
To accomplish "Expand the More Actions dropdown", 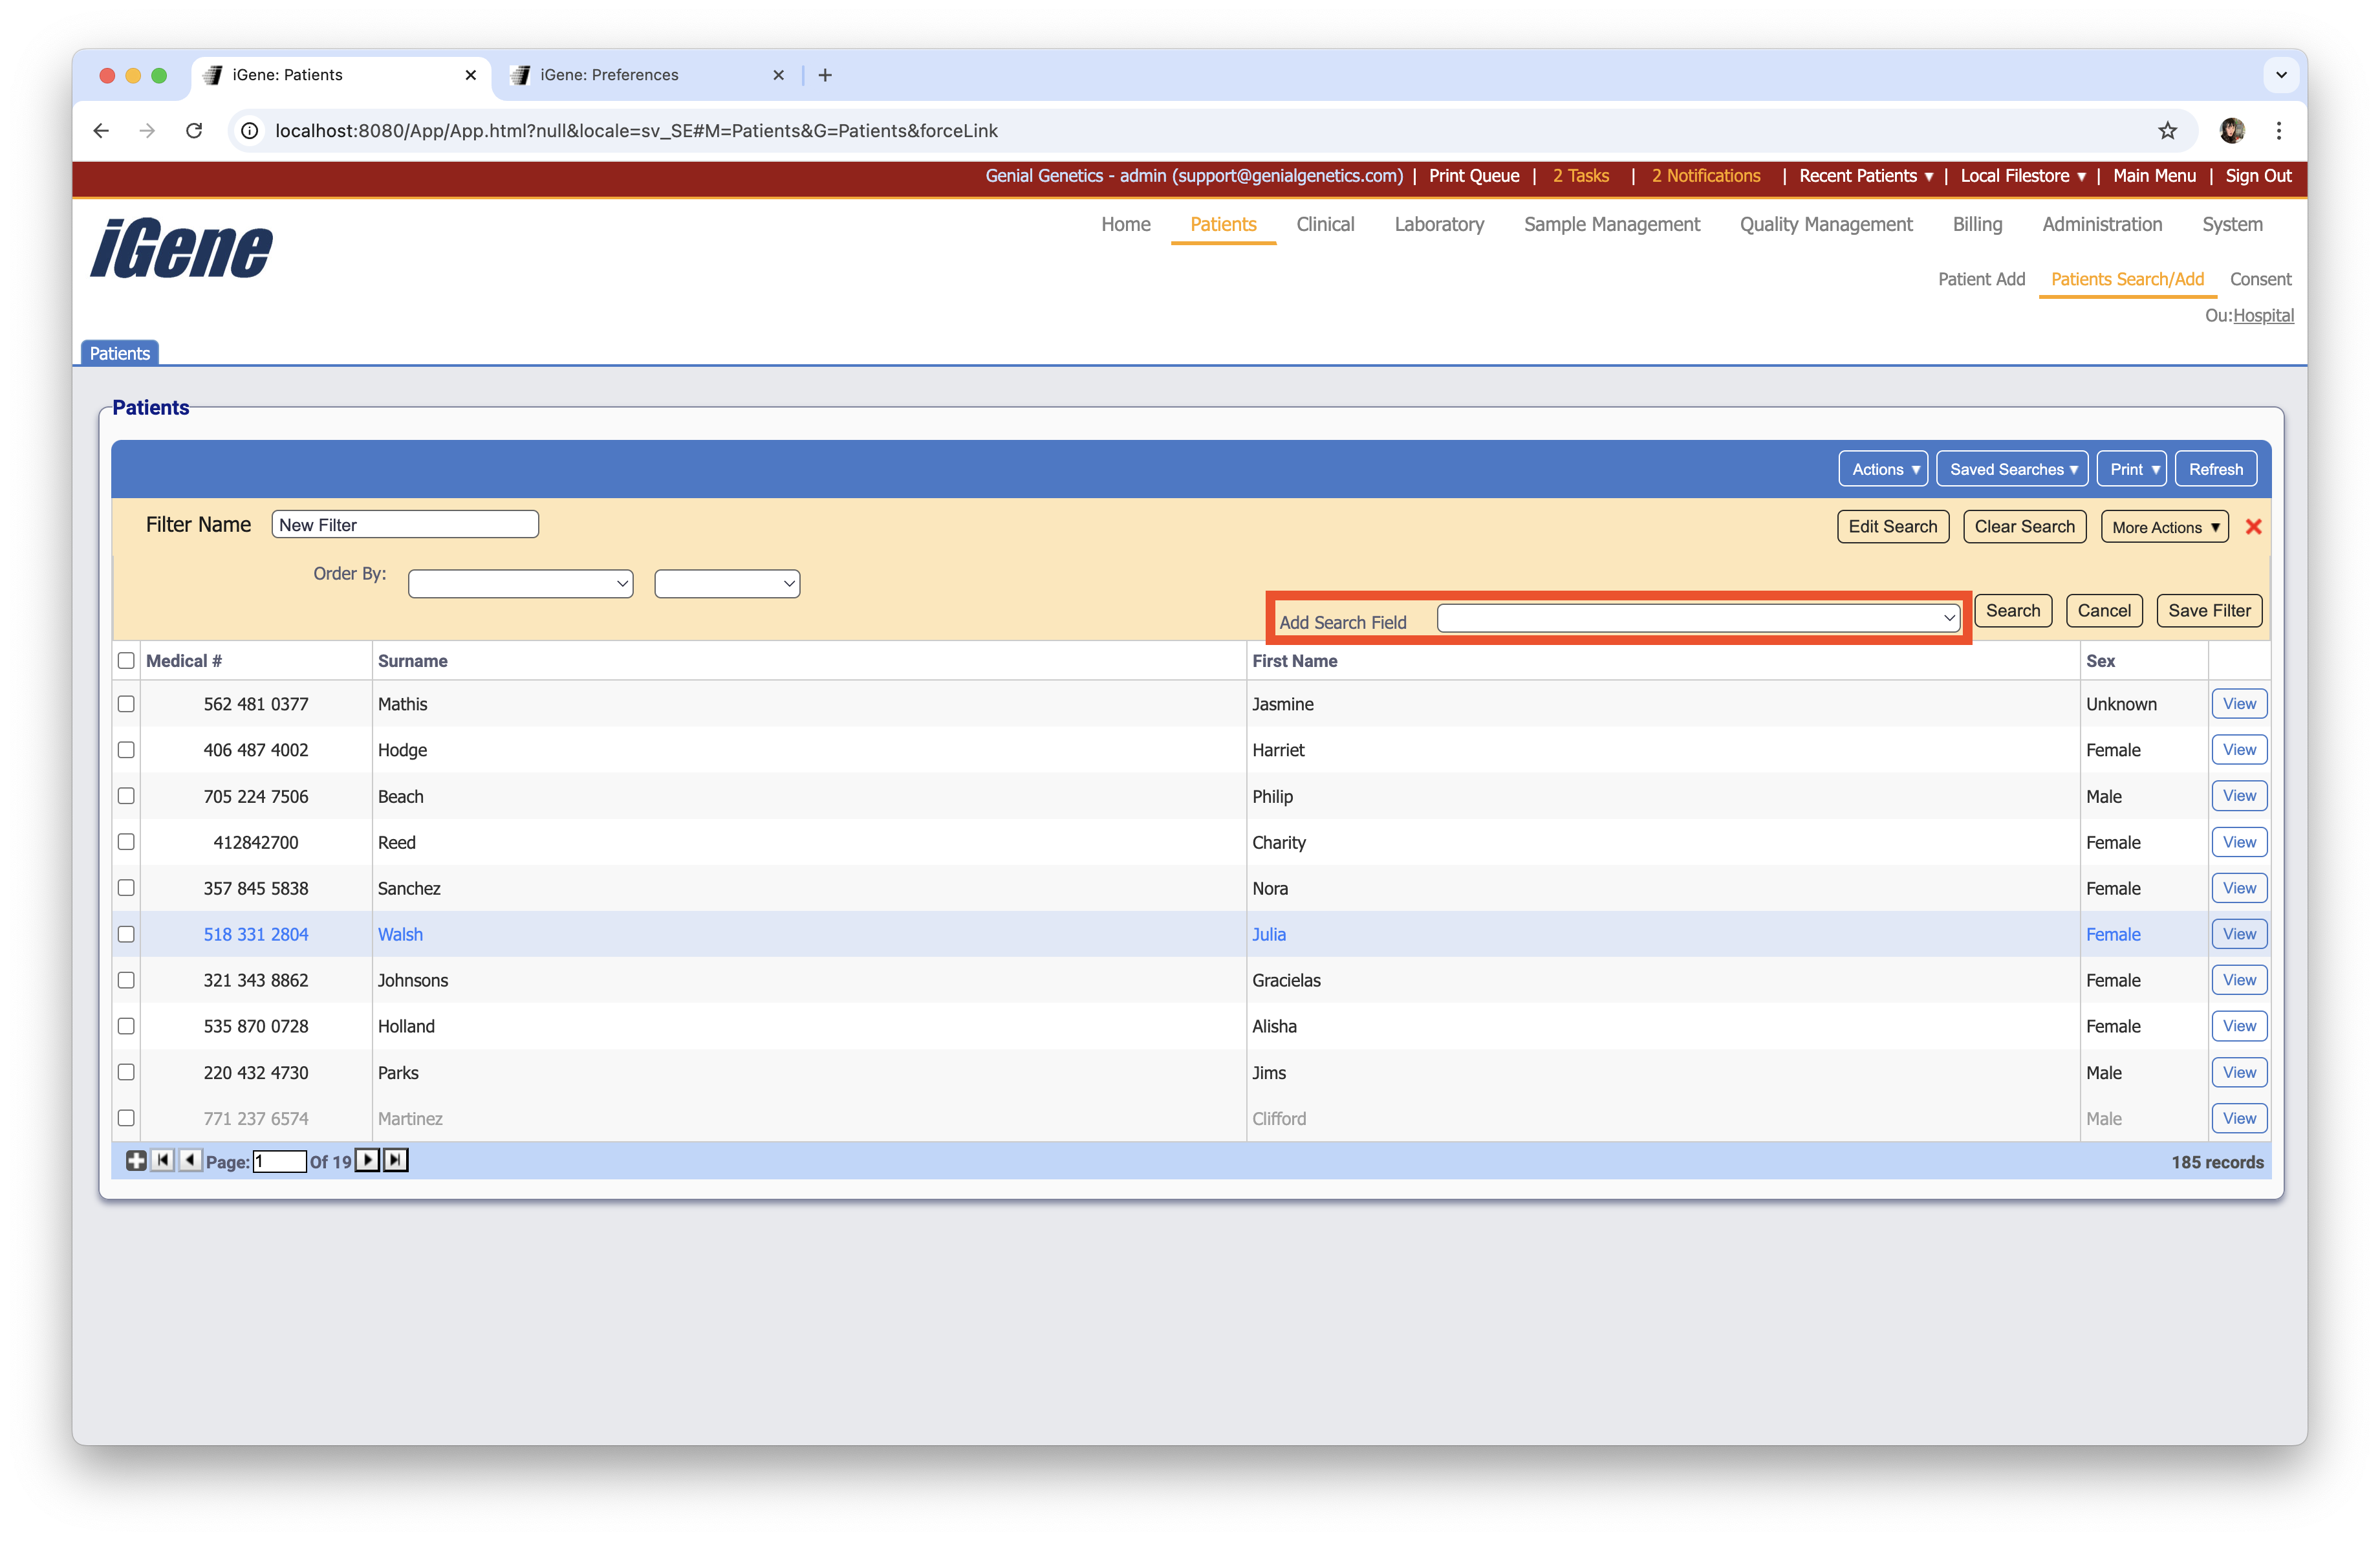I will [x=2164, y=526].
